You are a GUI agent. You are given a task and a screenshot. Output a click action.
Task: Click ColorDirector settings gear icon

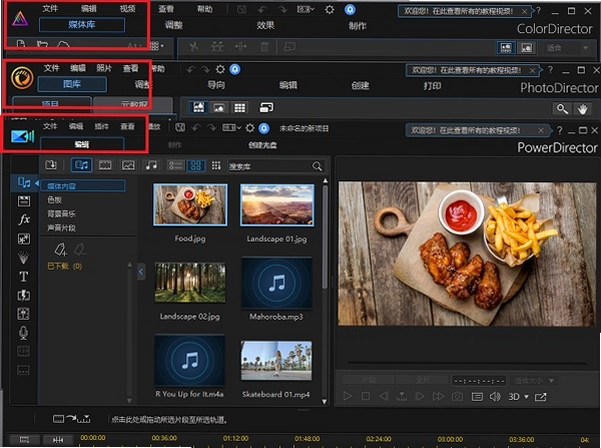(x=329, y=10)
